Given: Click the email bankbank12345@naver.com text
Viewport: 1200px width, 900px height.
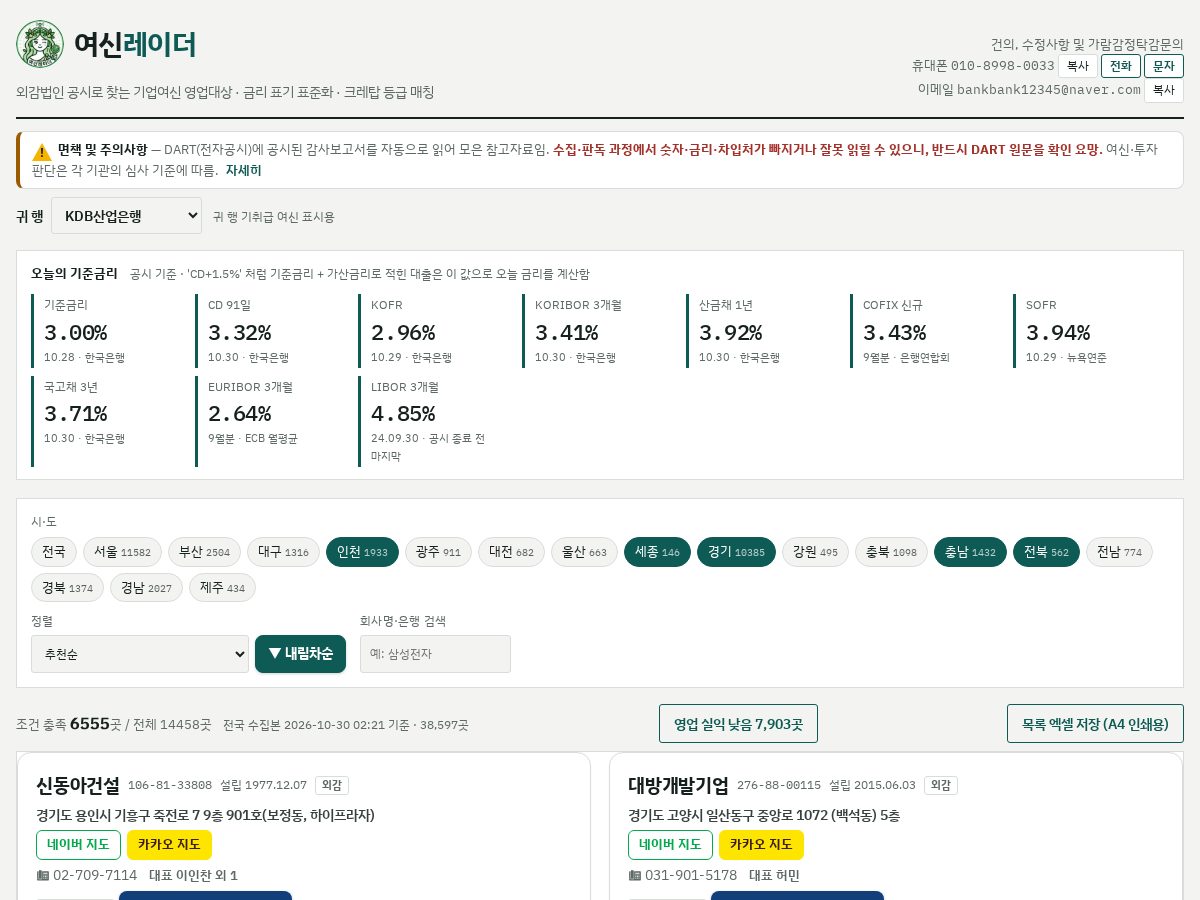Looking at the screenshot, I should (1049, 89).
